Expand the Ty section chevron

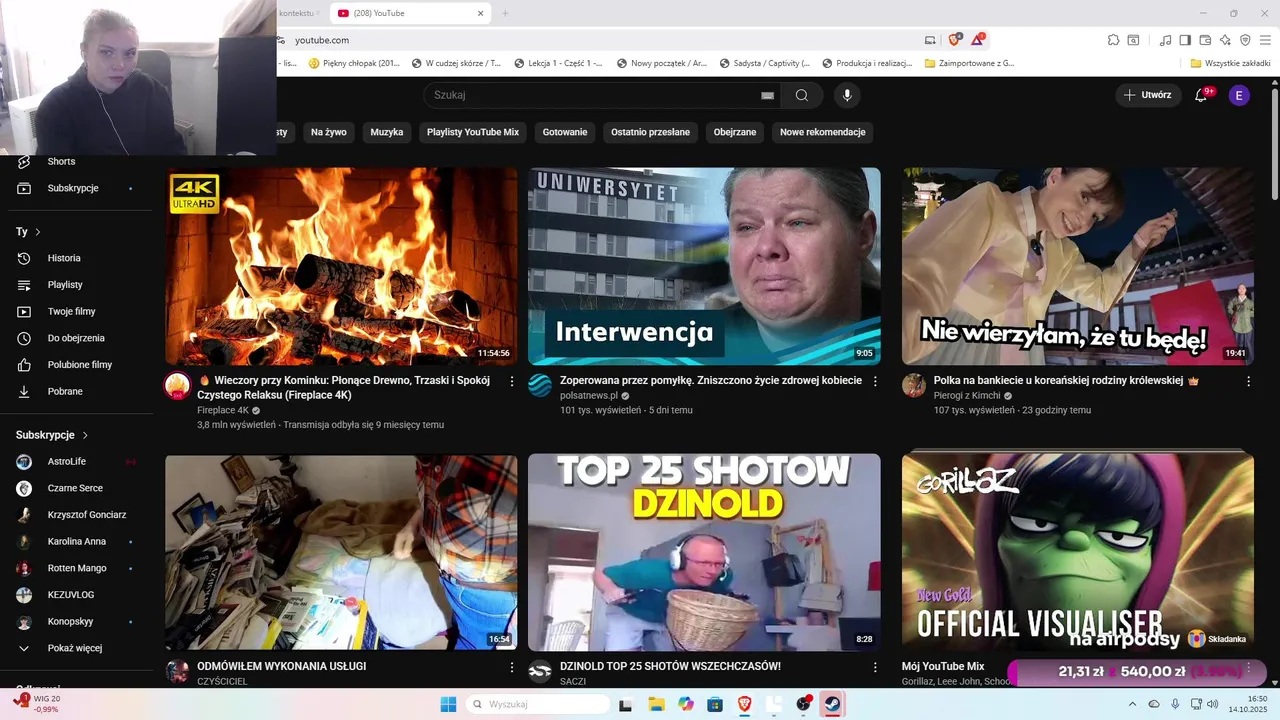(38, 232)
